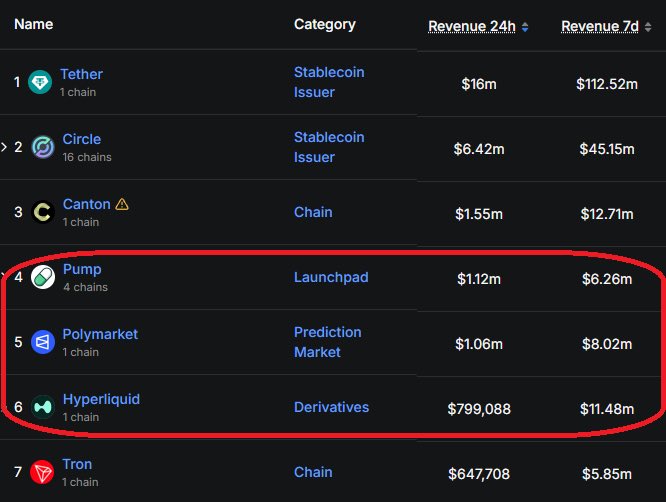This screenshot has height=502, width=666.
Task: Click the Category column header
Action: [325, 25]
